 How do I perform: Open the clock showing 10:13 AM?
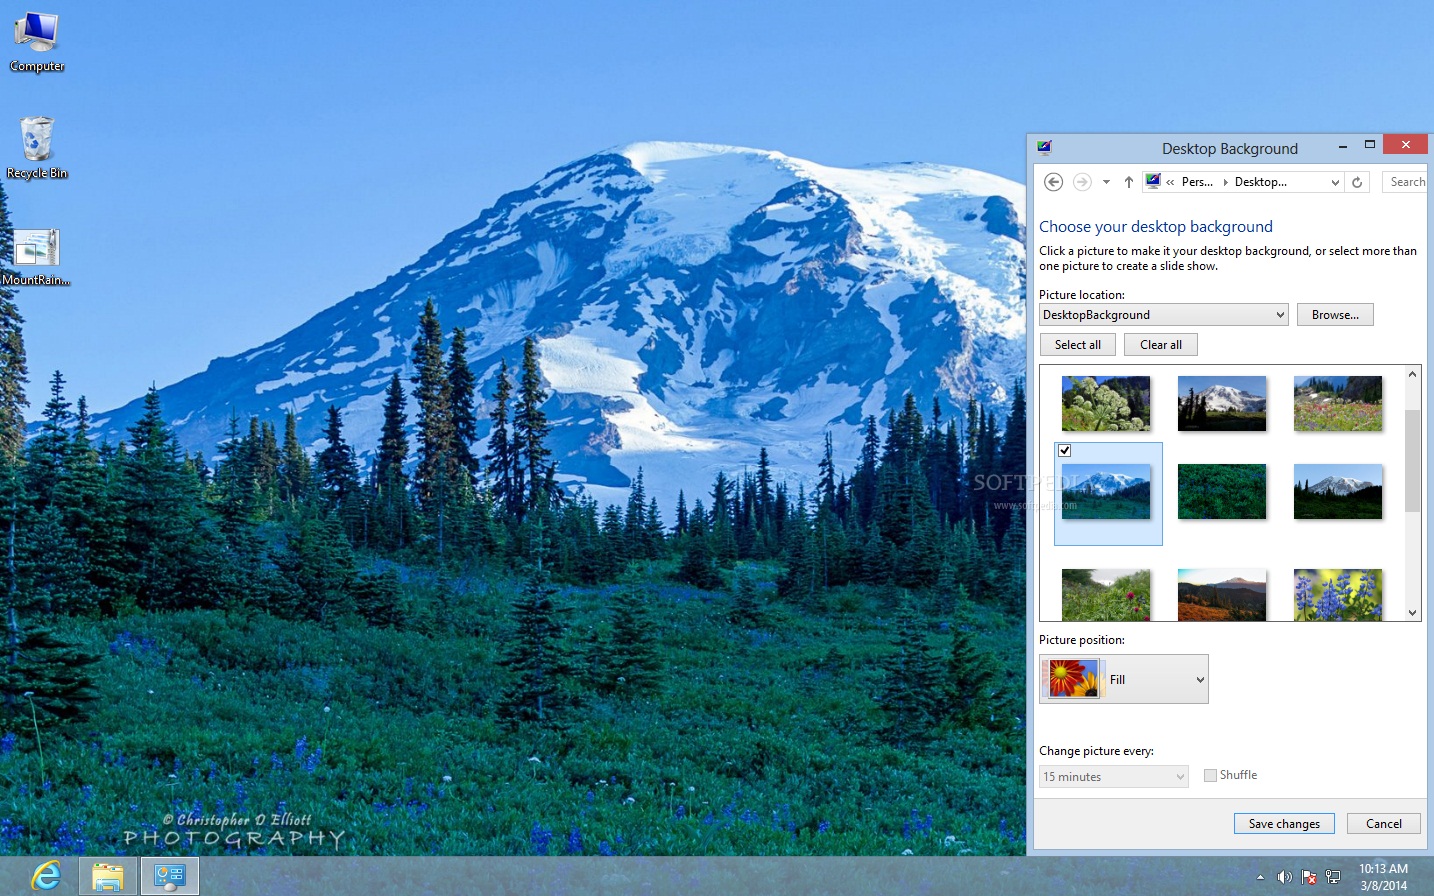point(1383,877)
